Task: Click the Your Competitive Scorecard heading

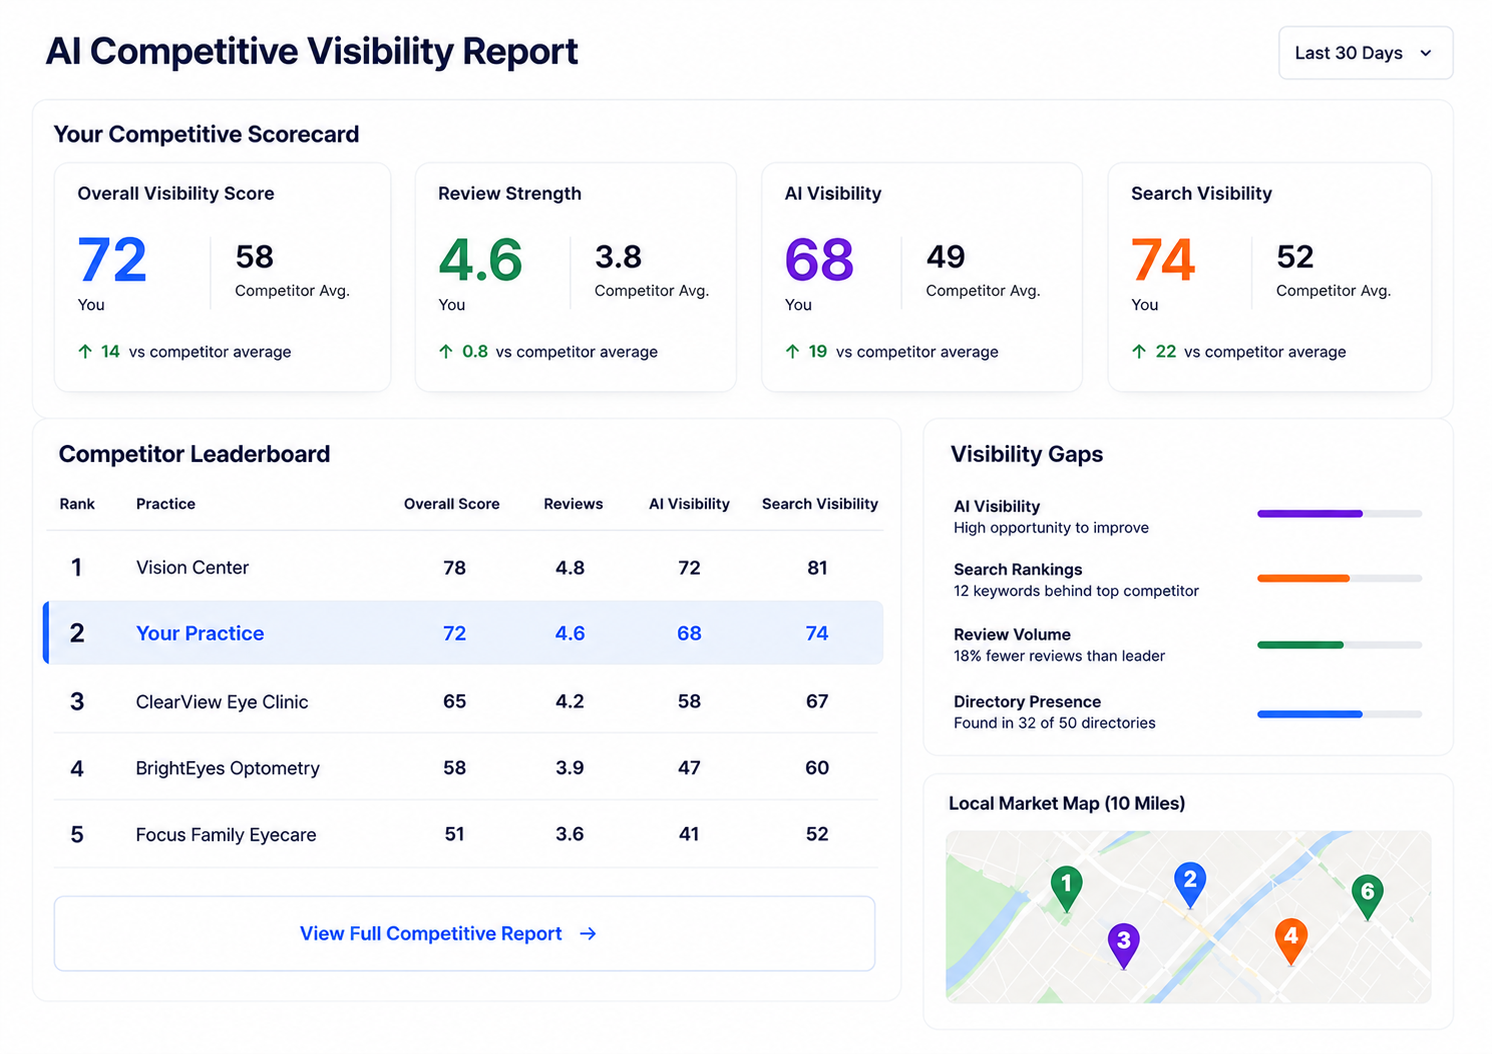Action: pyautogui.click(x=206, y=134)
